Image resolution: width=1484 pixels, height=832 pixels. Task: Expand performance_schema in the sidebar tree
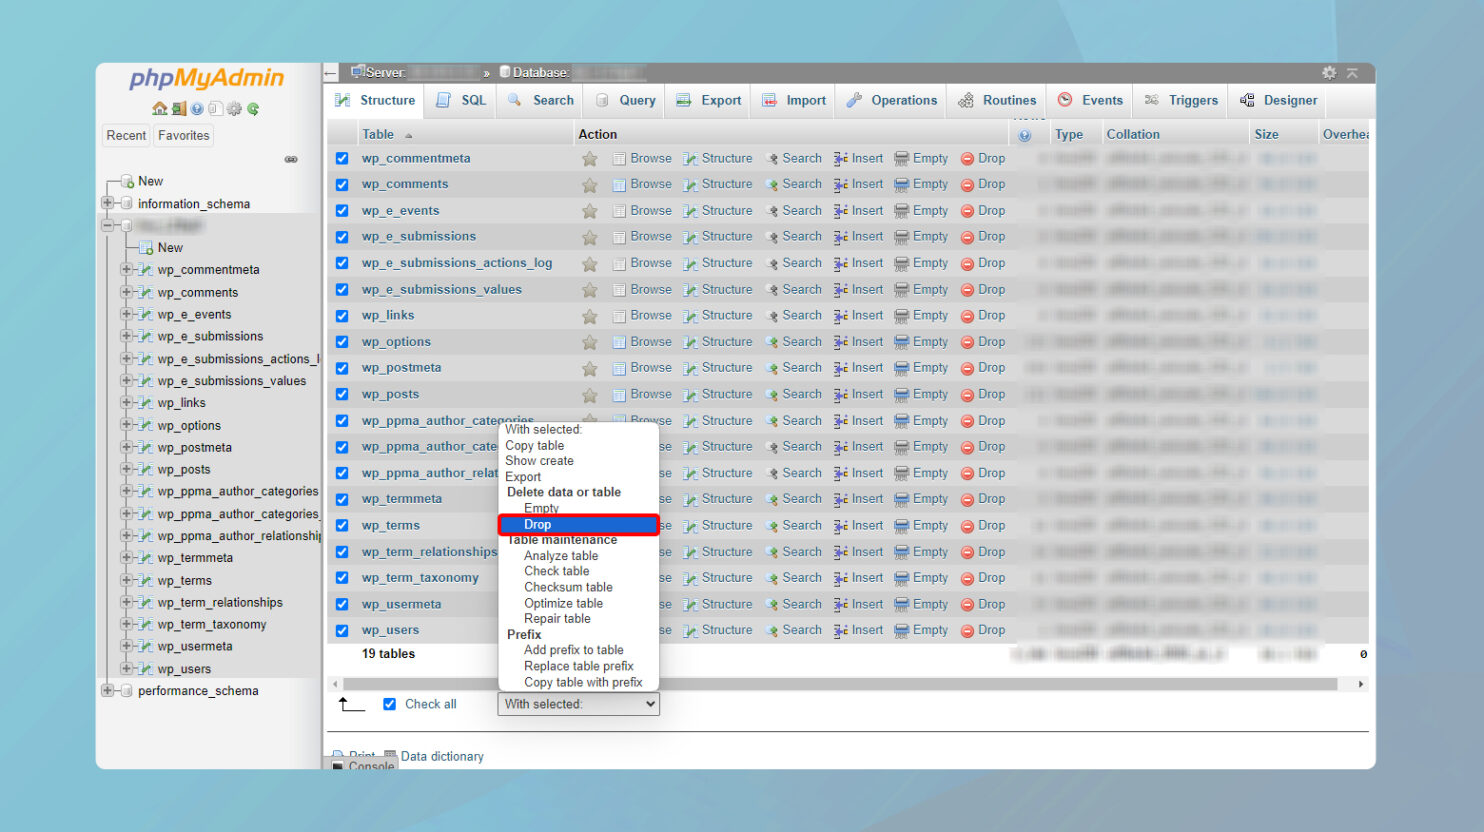[108, 690]
